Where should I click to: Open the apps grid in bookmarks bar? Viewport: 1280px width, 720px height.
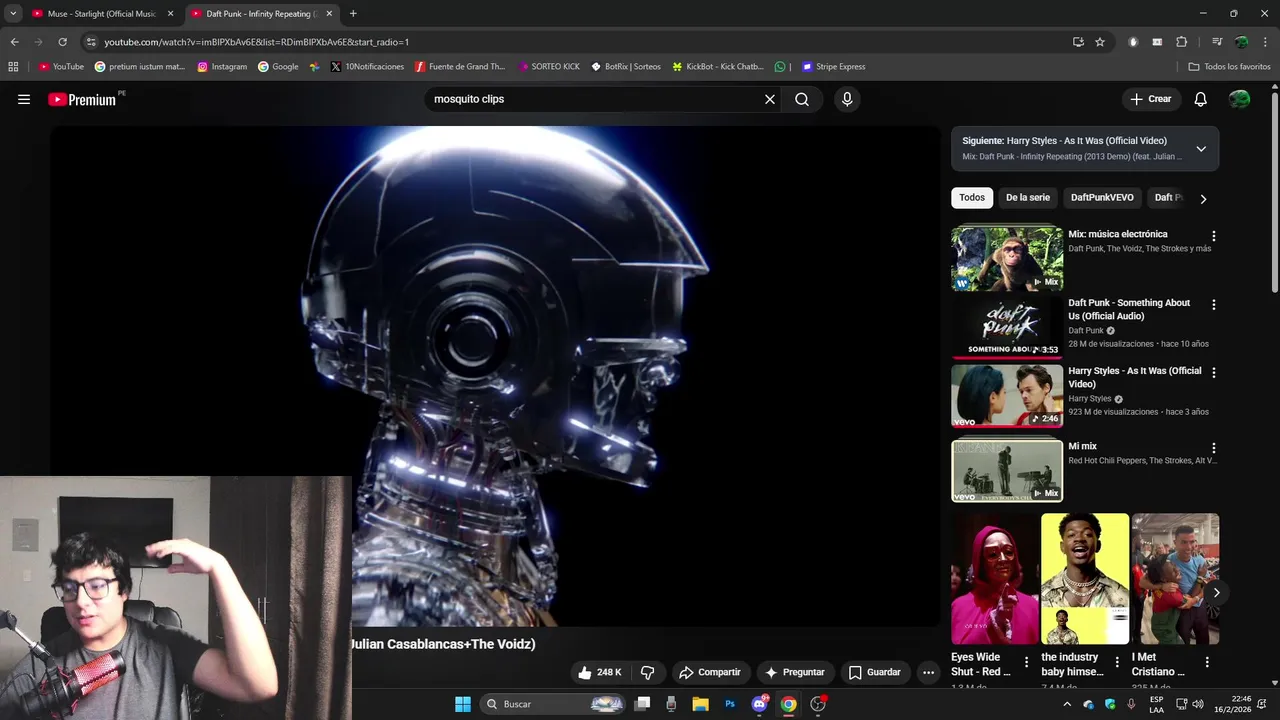click(13, 67)
